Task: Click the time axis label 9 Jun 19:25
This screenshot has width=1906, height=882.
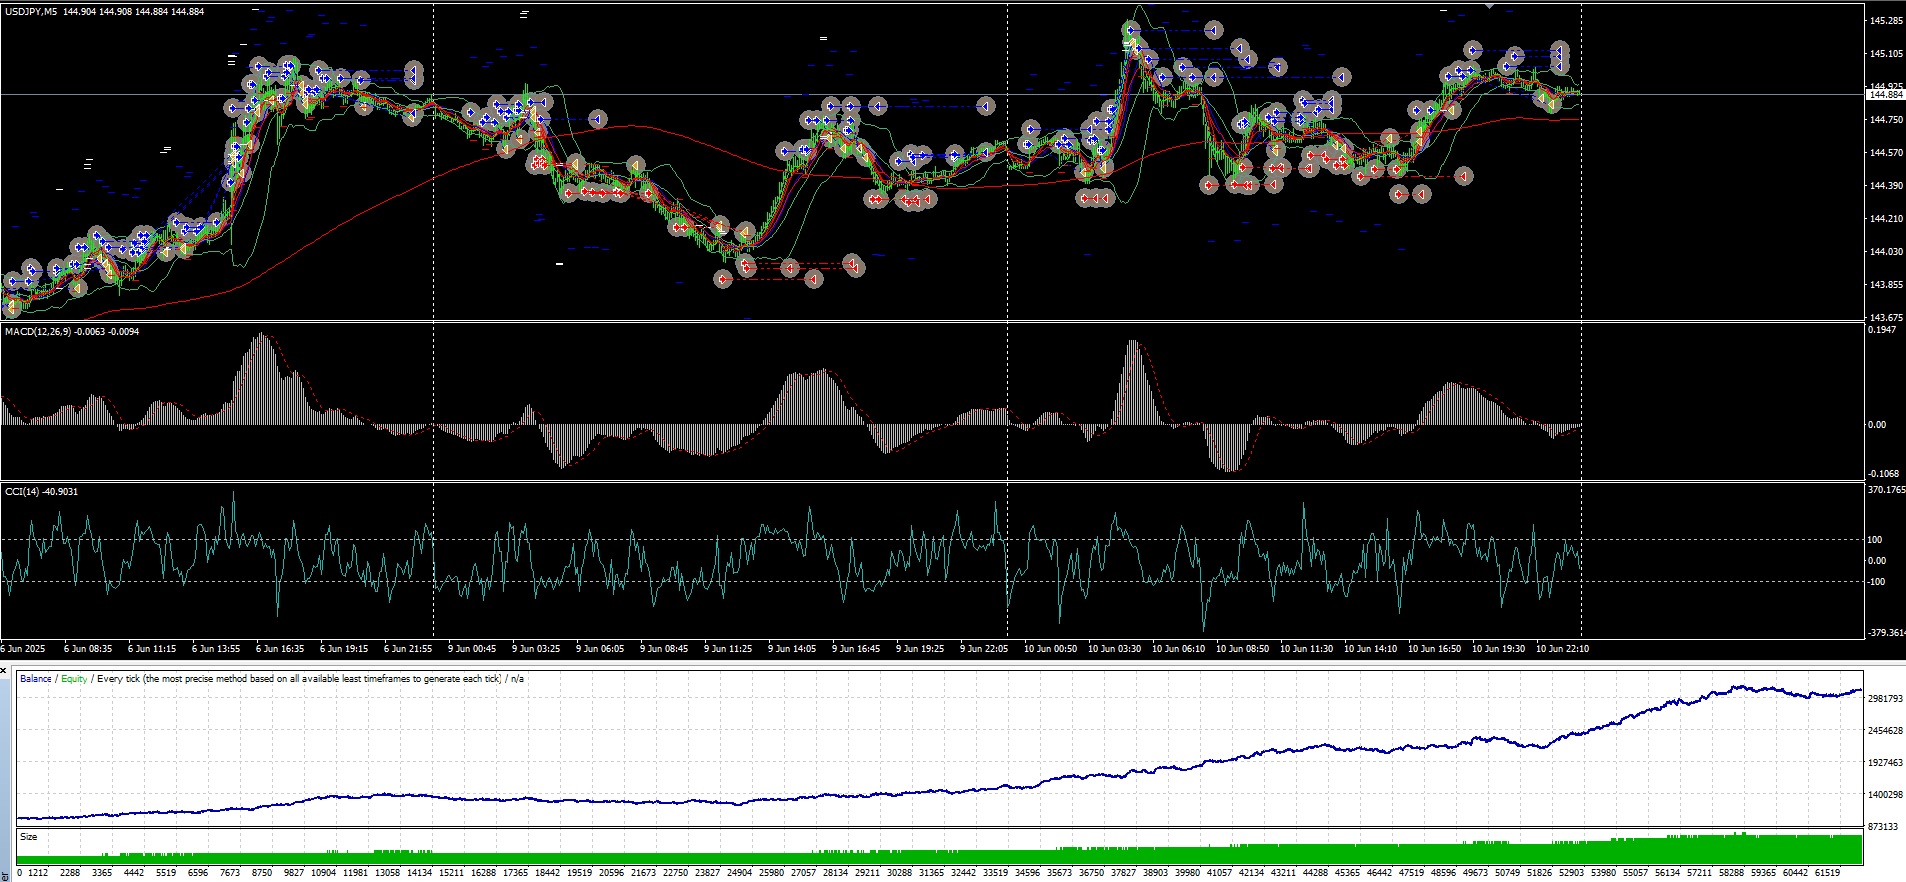Action: point(920,649)
